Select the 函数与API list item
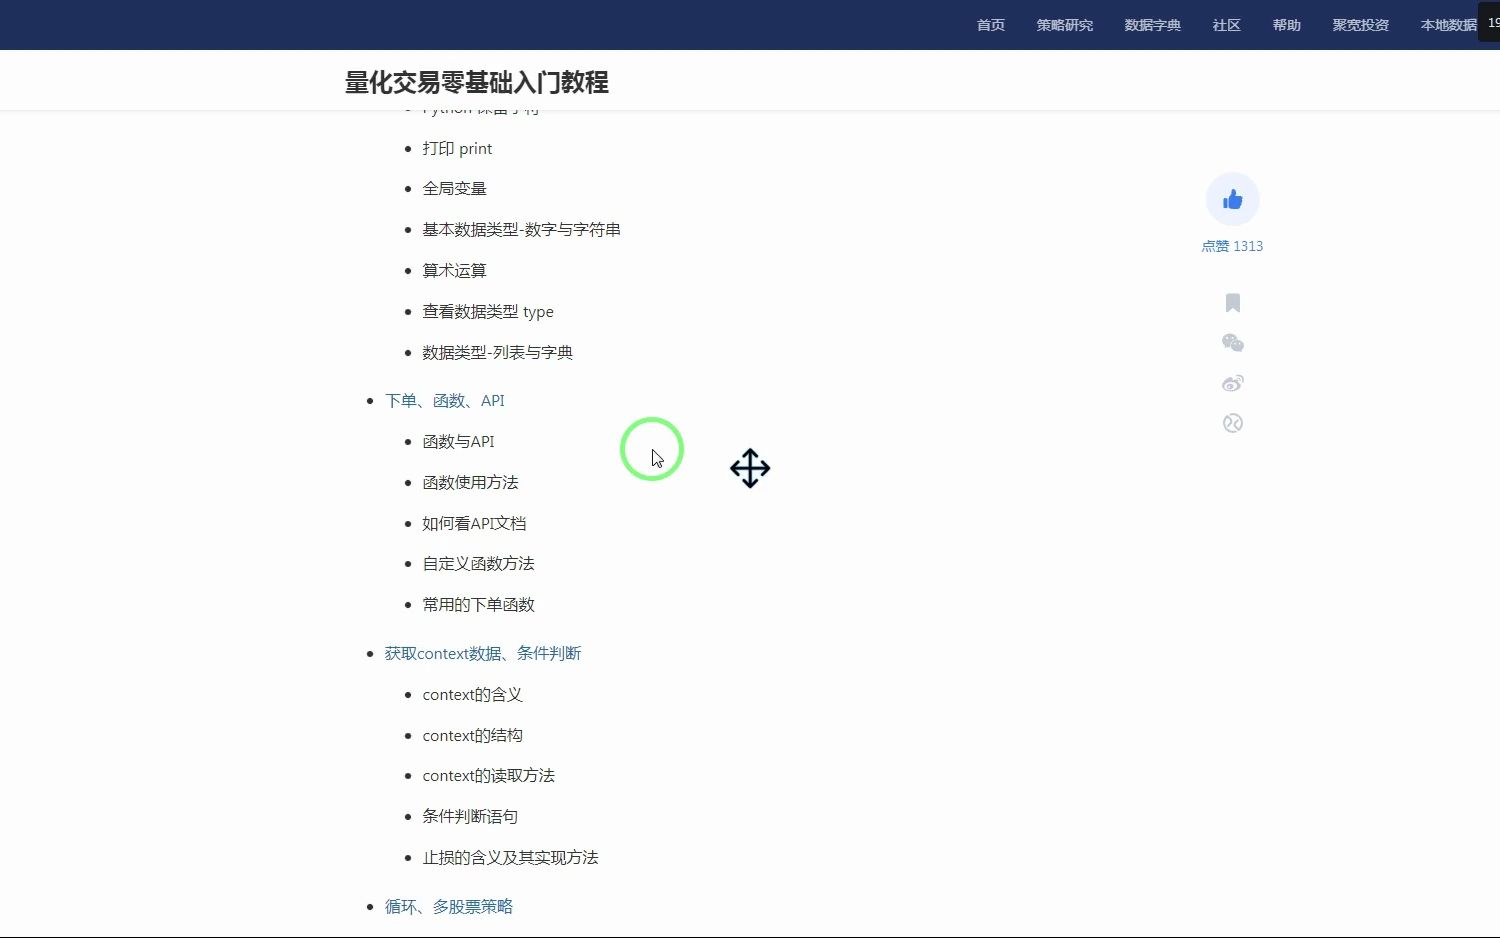1500x938 pixels. click(x=458, y=442)
